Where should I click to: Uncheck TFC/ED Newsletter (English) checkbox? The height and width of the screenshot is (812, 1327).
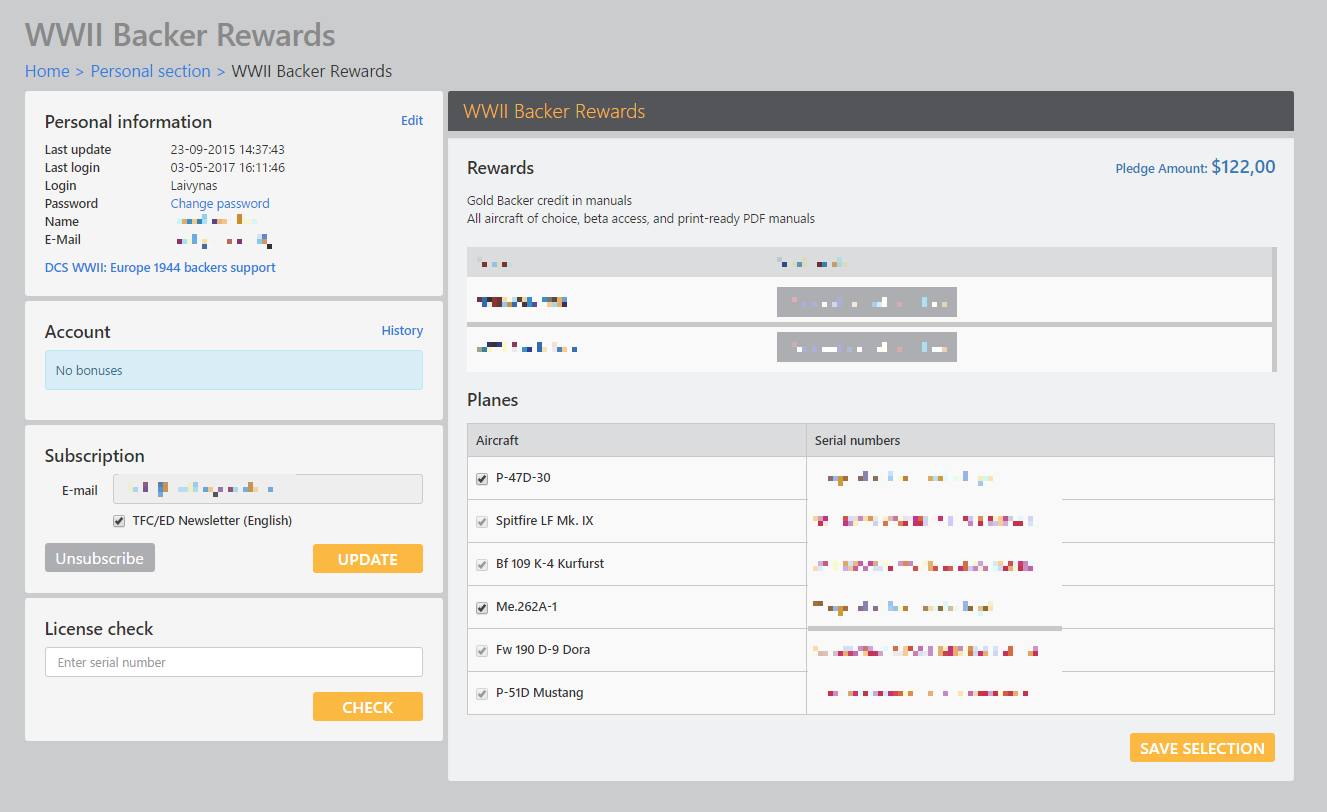(120, 521)
